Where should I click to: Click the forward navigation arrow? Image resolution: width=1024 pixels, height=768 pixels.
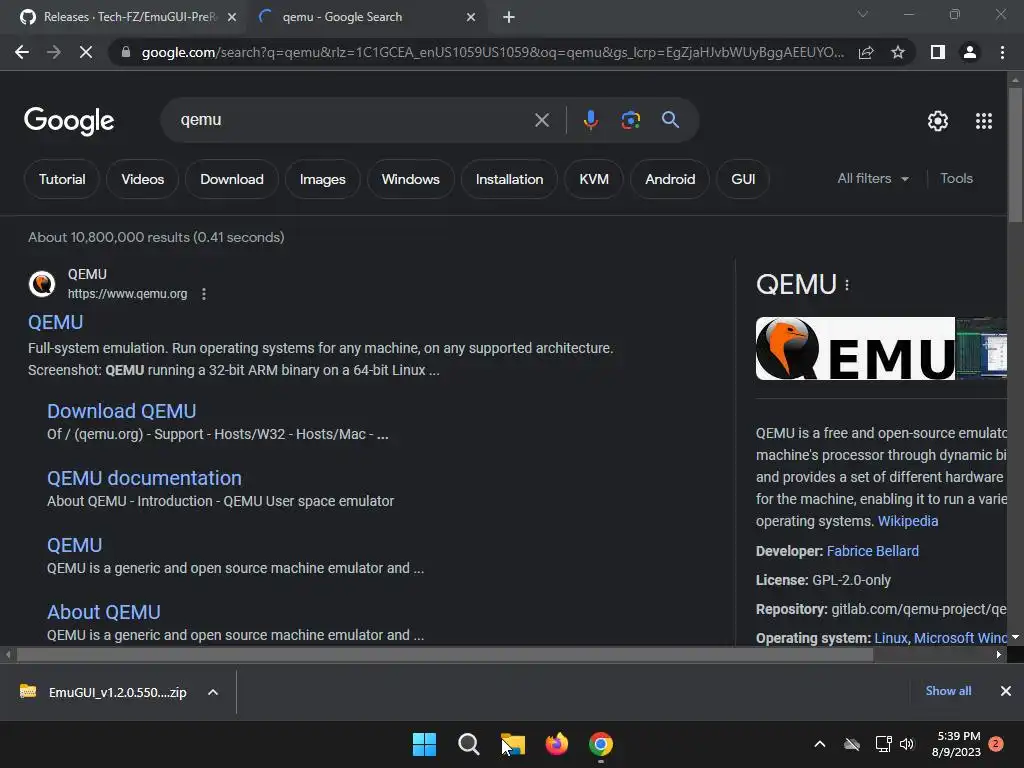54,52
